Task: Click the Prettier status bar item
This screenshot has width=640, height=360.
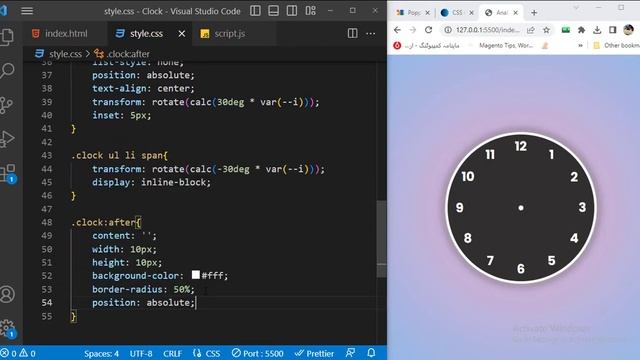Action: click(314, 353)
